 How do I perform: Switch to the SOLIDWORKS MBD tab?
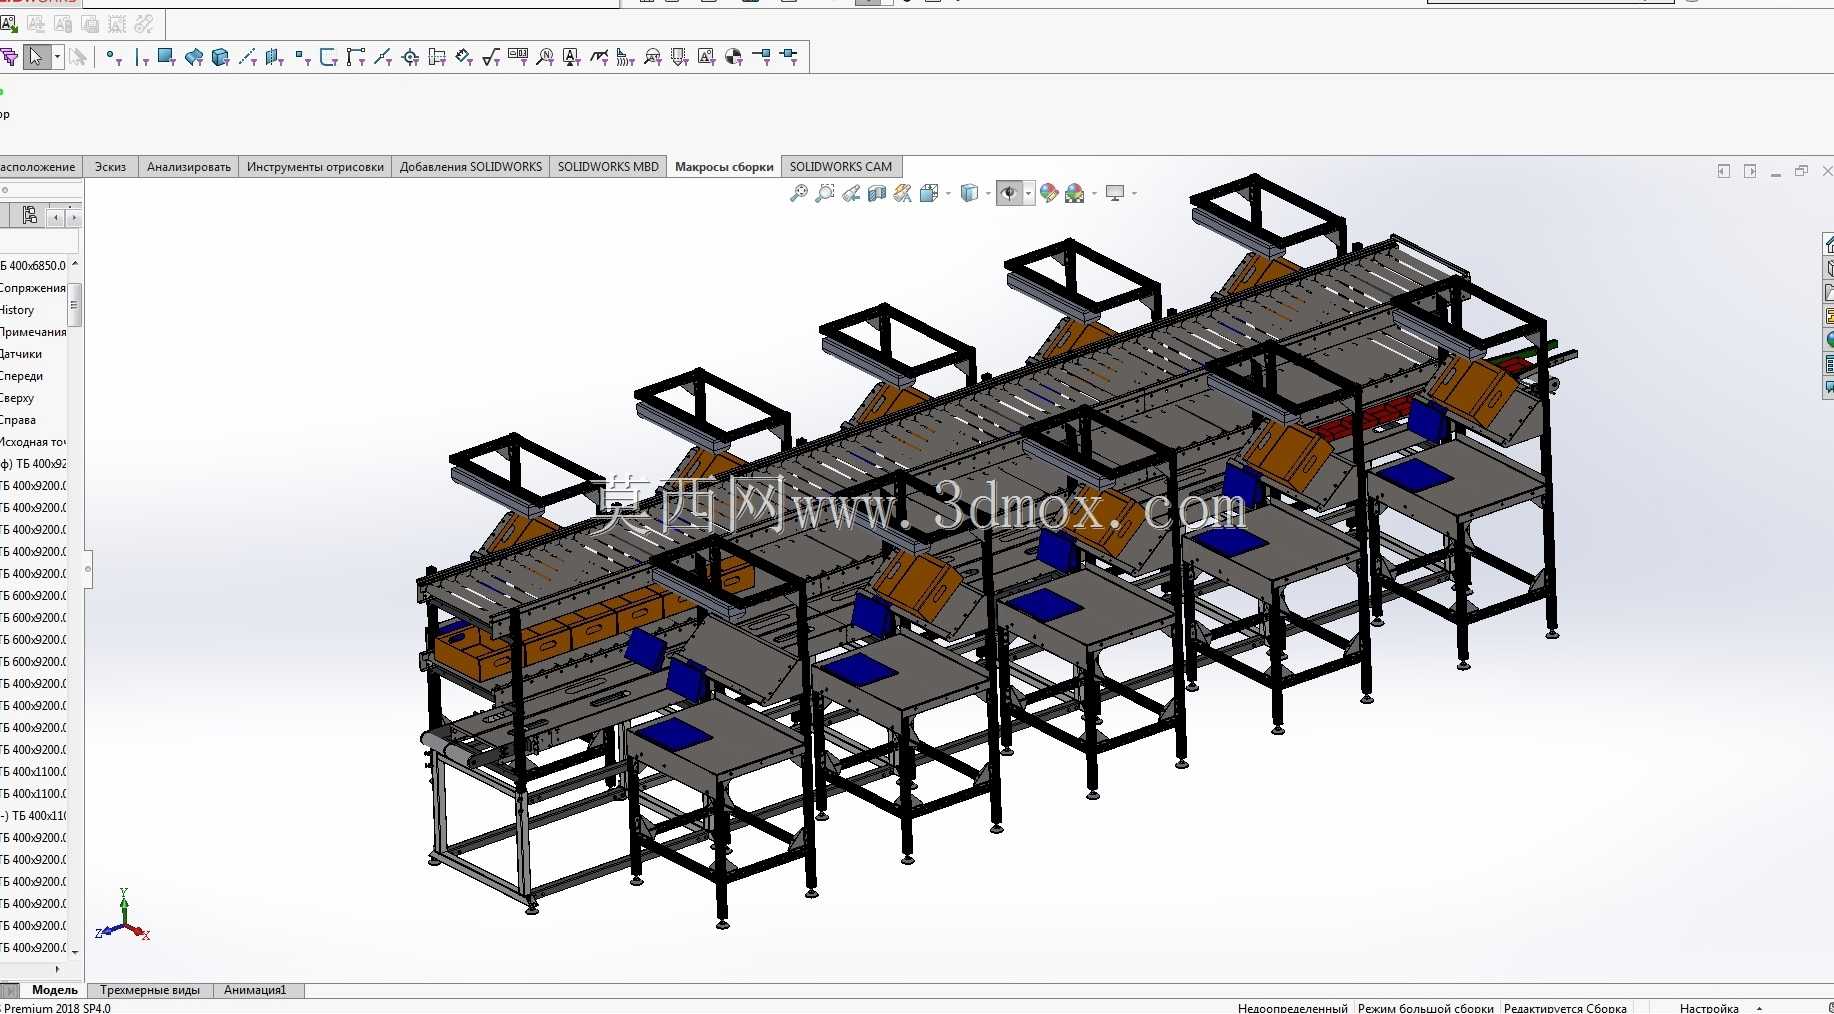click(x=608, y=167)
